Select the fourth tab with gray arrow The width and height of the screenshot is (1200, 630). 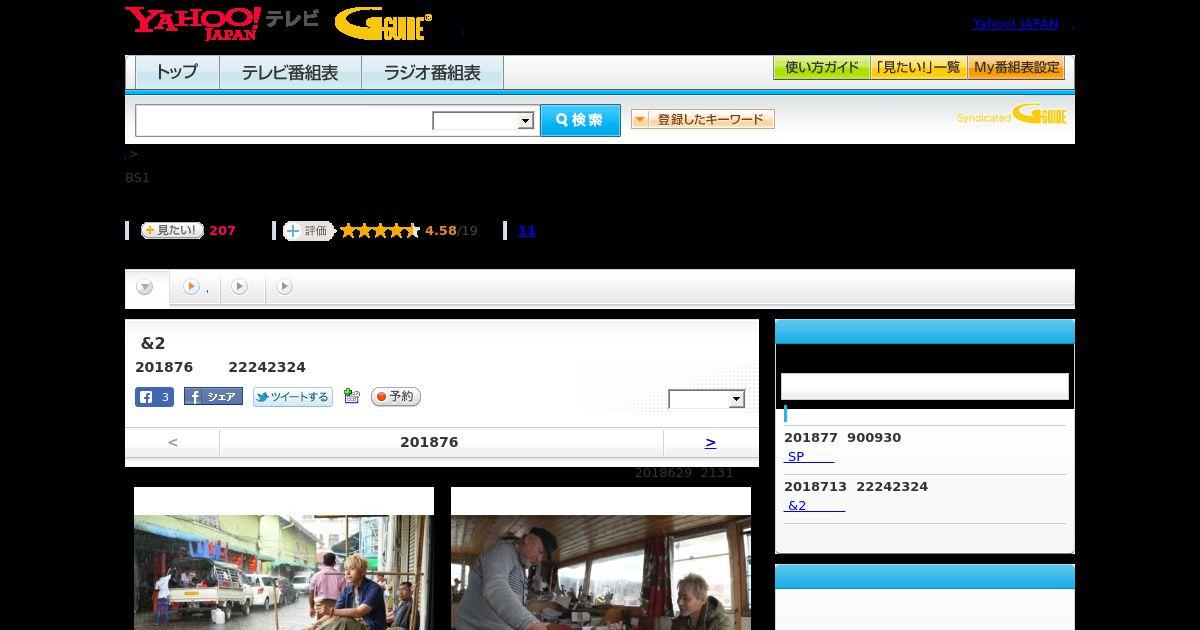[x=285, y=287]
